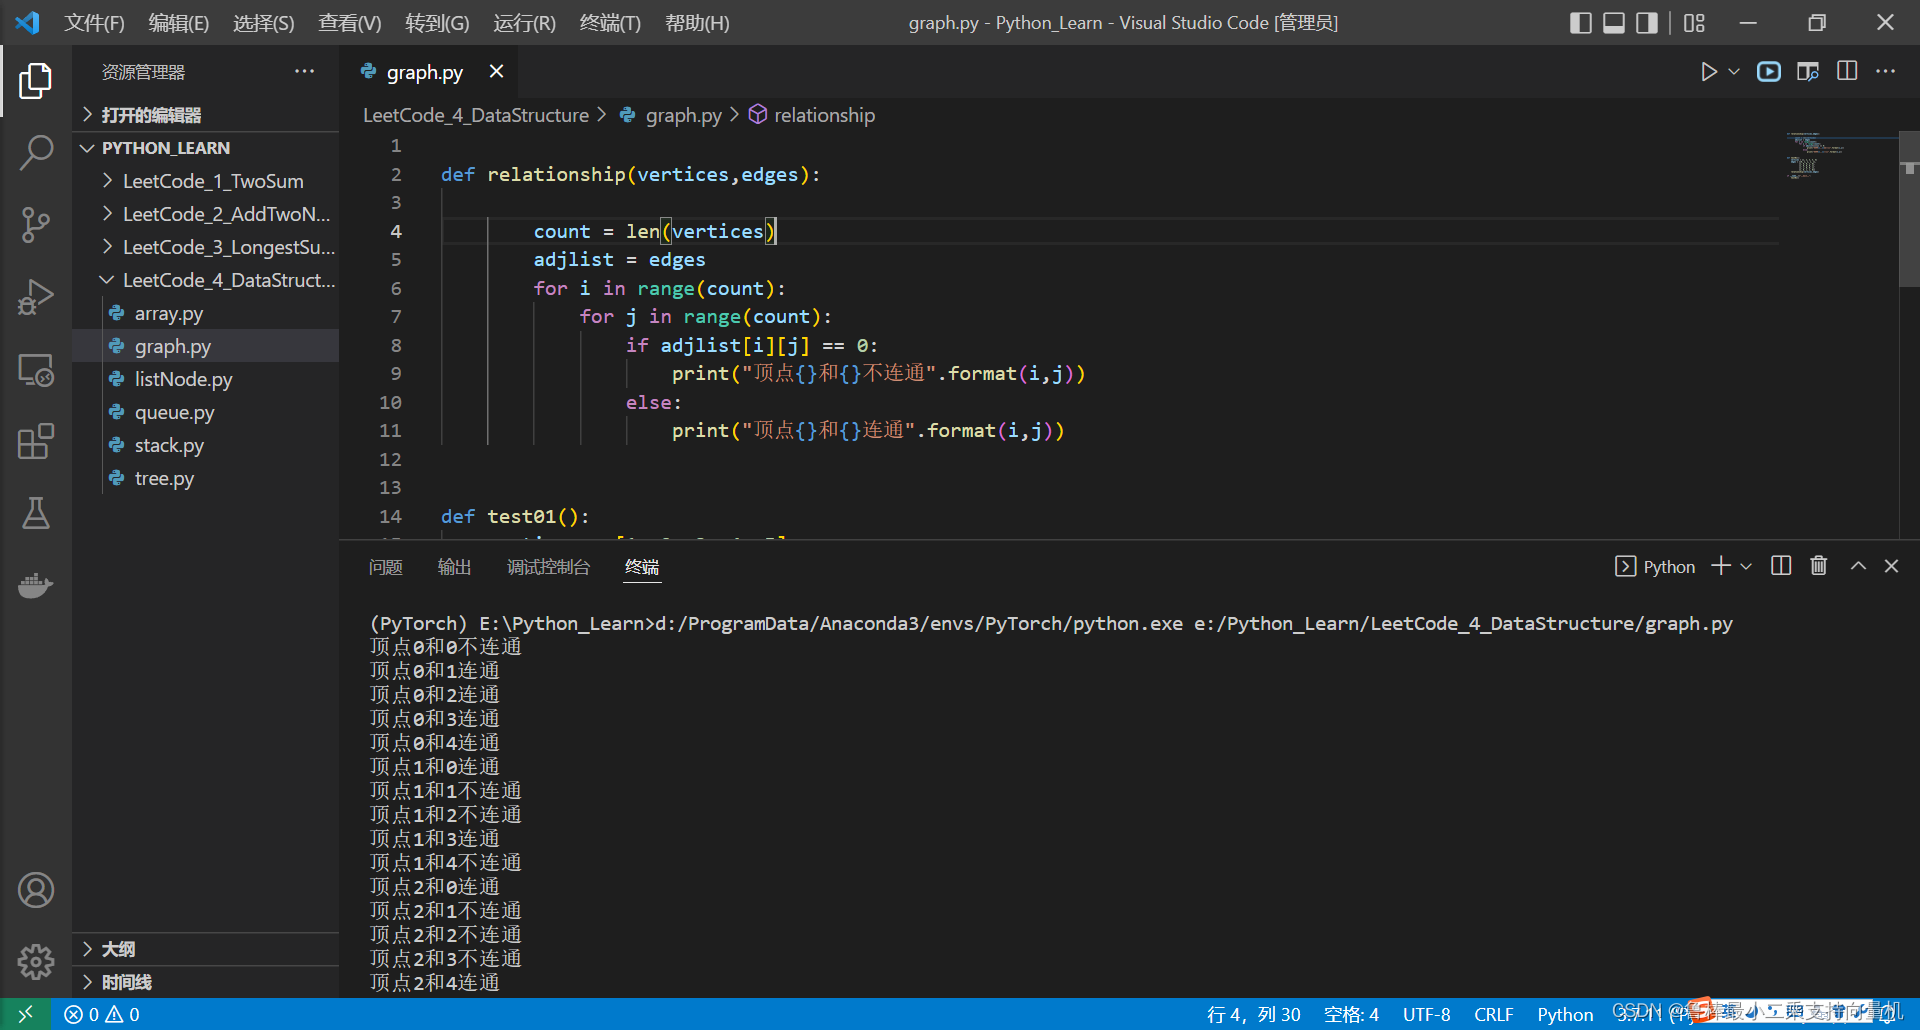Toggle primary side bar layout icon
Image resolution: width=1920 pixels, height=1030 pixels.
pos(1581,23)
